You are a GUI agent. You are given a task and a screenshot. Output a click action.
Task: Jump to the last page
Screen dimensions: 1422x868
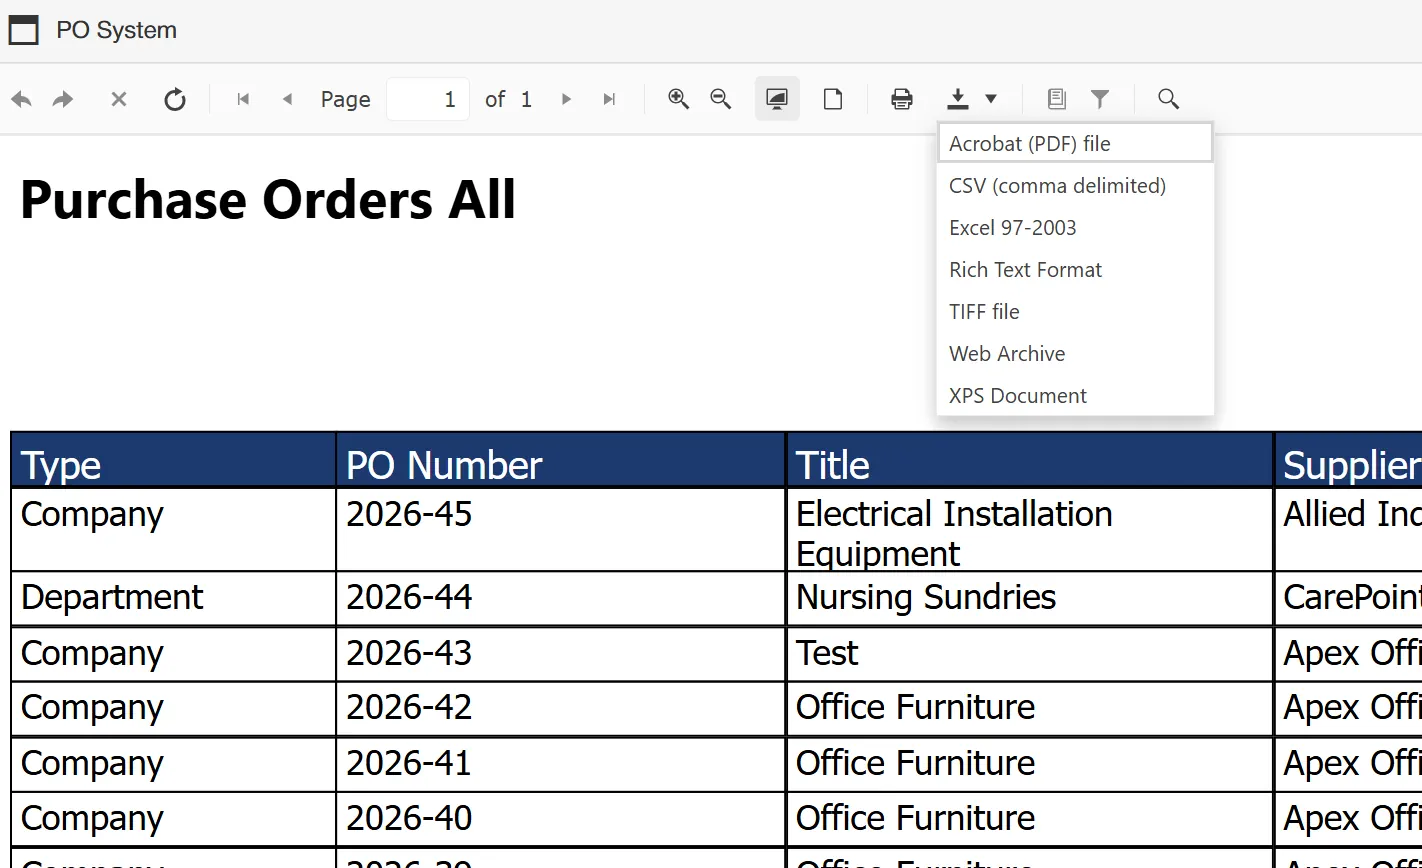609,99
